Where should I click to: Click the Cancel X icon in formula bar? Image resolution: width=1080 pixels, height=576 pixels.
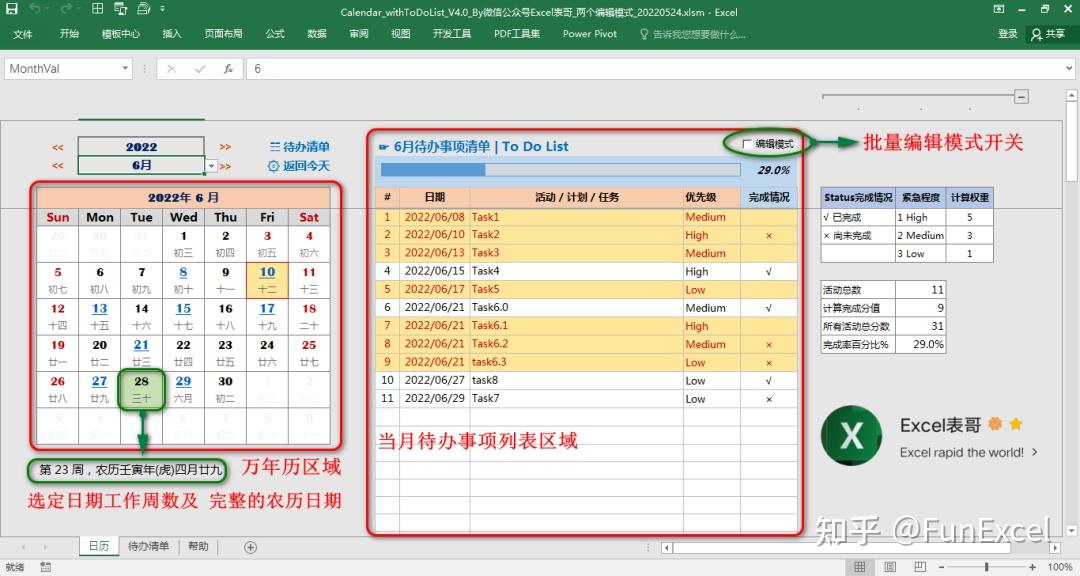coord(172,69)
